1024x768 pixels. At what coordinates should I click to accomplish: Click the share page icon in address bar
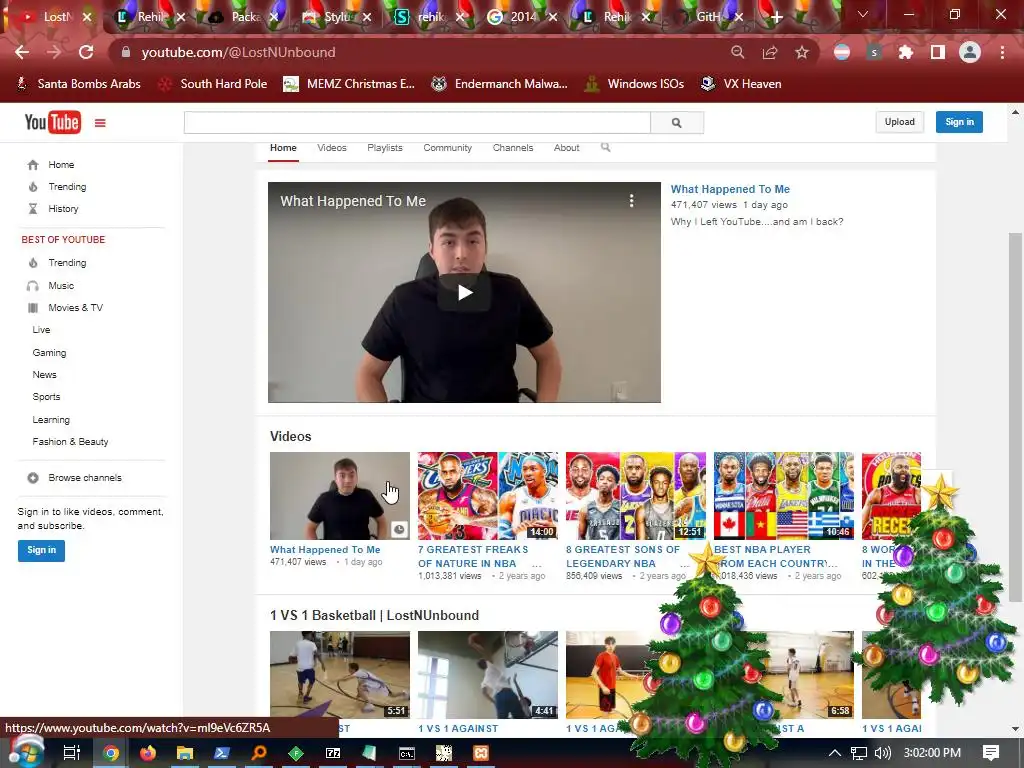tap(770, 52)
